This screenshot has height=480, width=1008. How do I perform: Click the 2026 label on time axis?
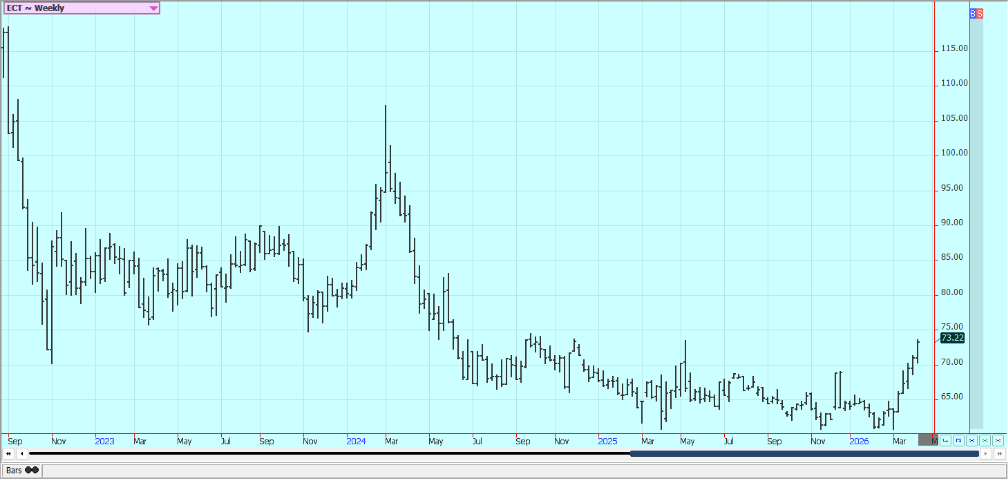[858, 440]
